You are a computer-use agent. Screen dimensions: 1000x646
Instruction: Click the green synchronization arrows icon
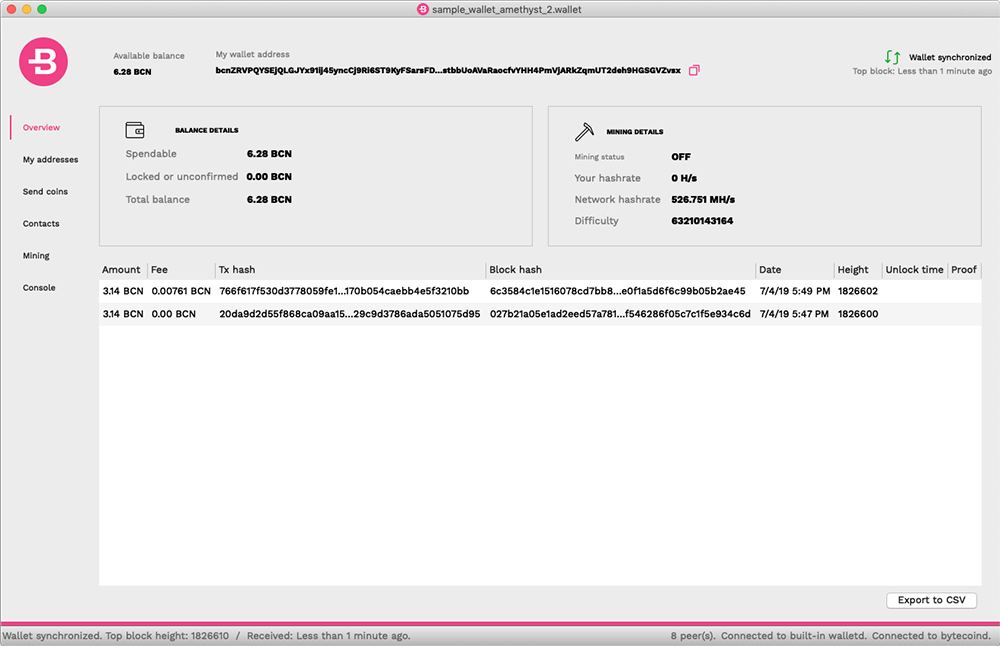(x=892, y=57)
